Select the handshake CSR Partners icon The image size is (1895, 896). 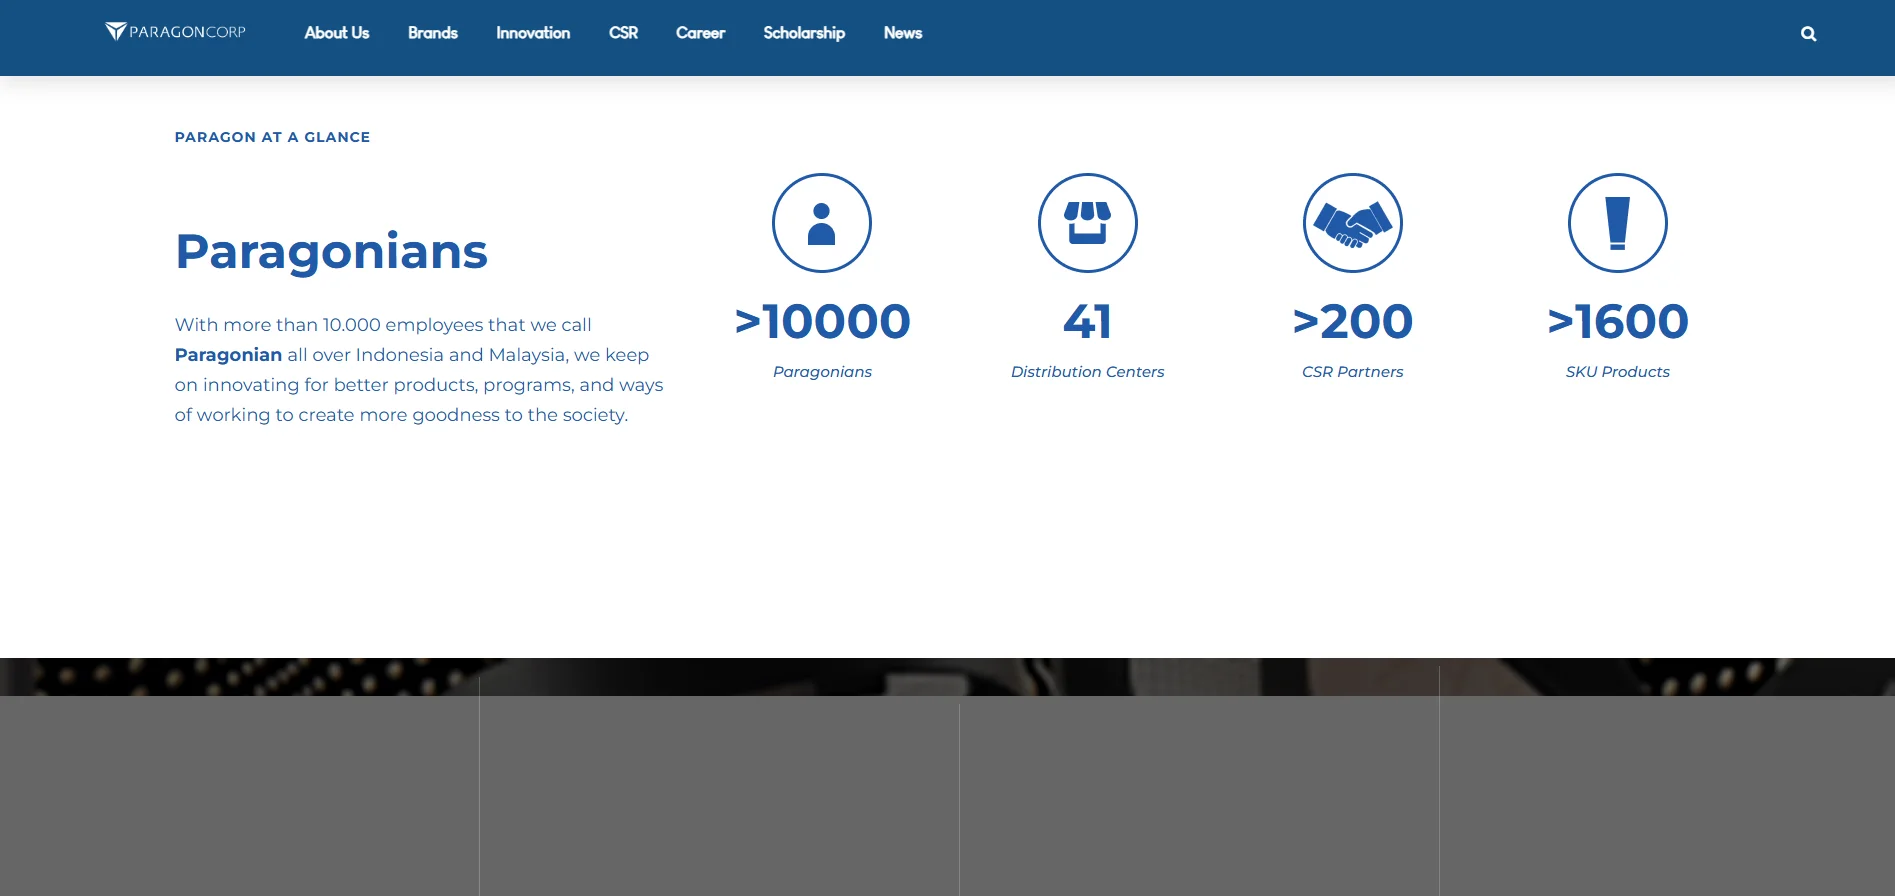pyautogui.click(x=1352, y=223)
